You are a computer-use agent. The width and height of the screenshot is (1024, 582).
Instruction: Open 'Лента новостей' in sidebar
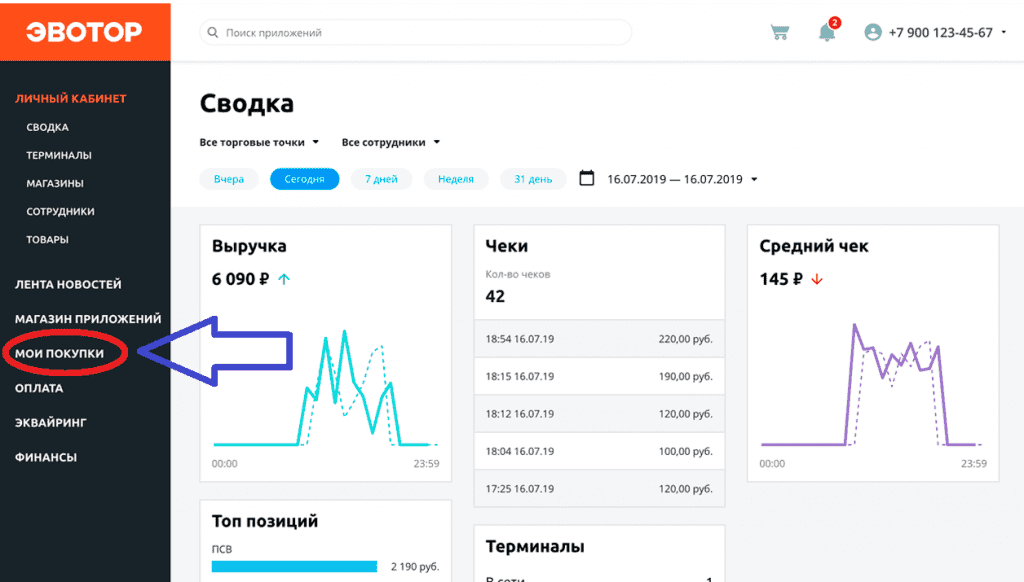[x=68, y=285]
